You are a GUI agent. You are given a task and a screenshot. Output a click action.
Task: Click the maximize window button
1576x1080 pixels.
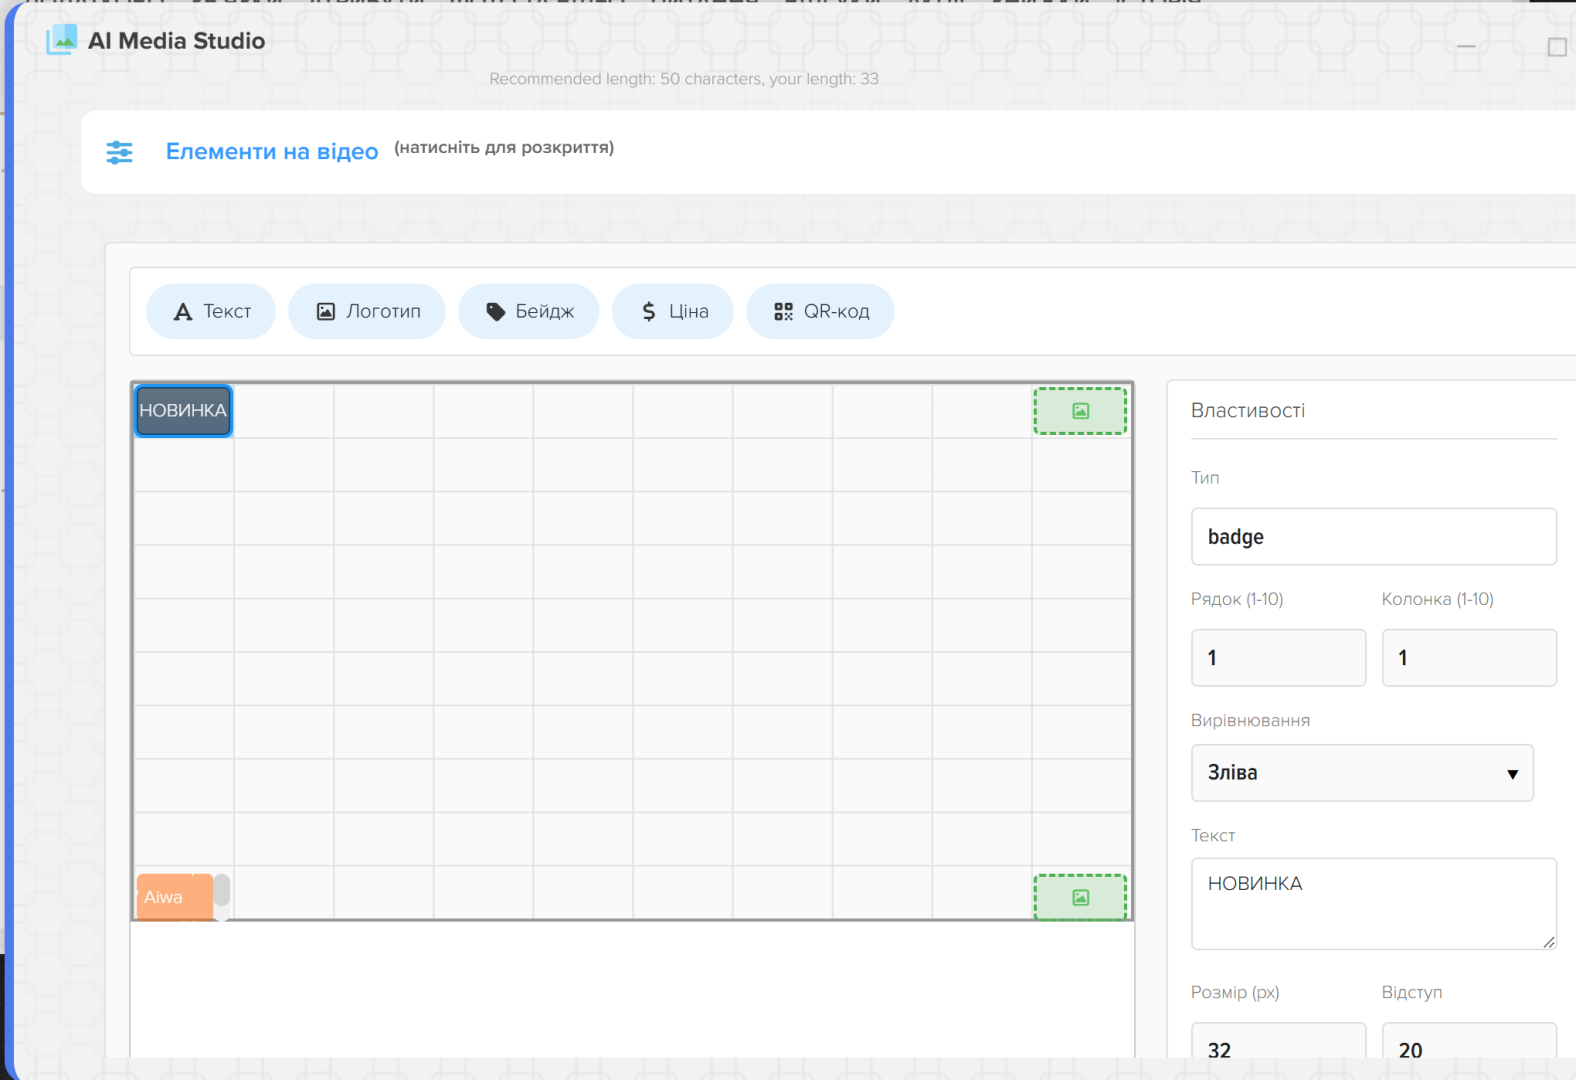coord(1557,47)
